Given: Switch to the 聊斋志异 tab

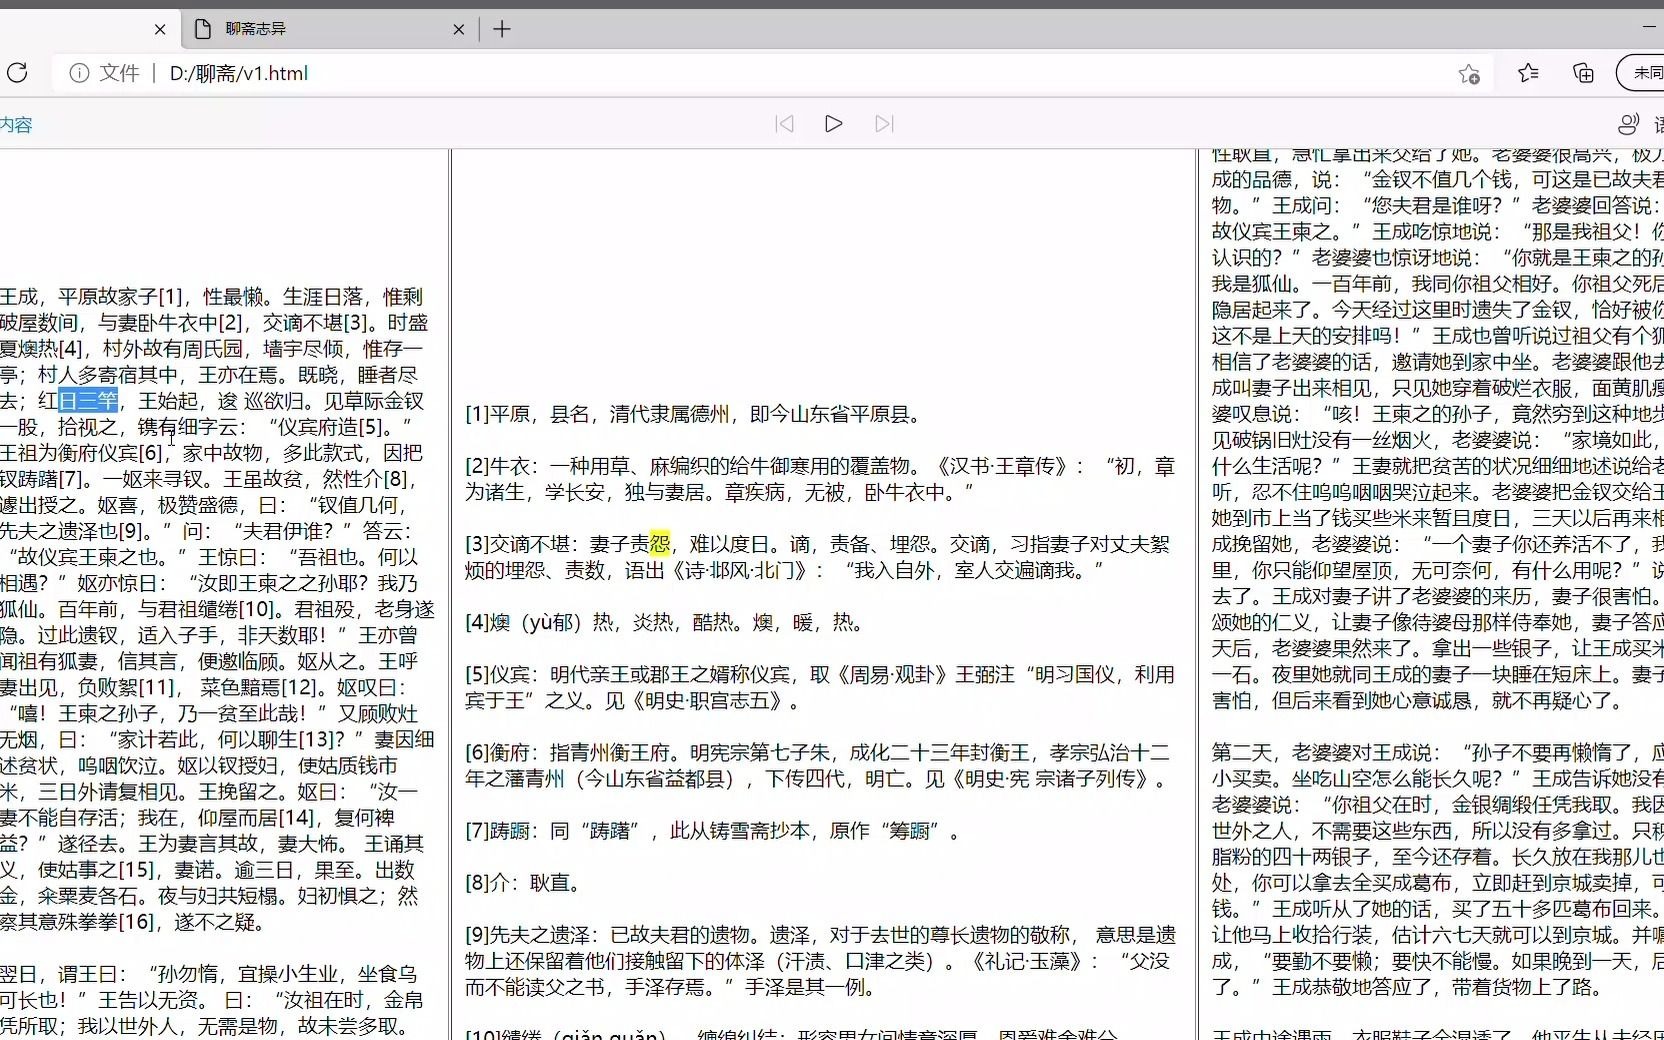Looking at the screenshot, I should point(329,29).
